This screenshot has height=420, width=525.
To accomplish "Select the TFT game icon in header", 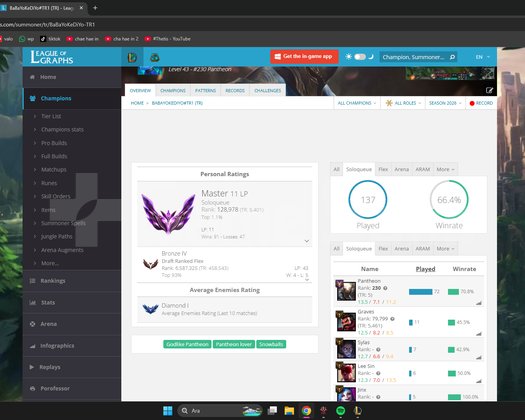I will tap(154, 58).
